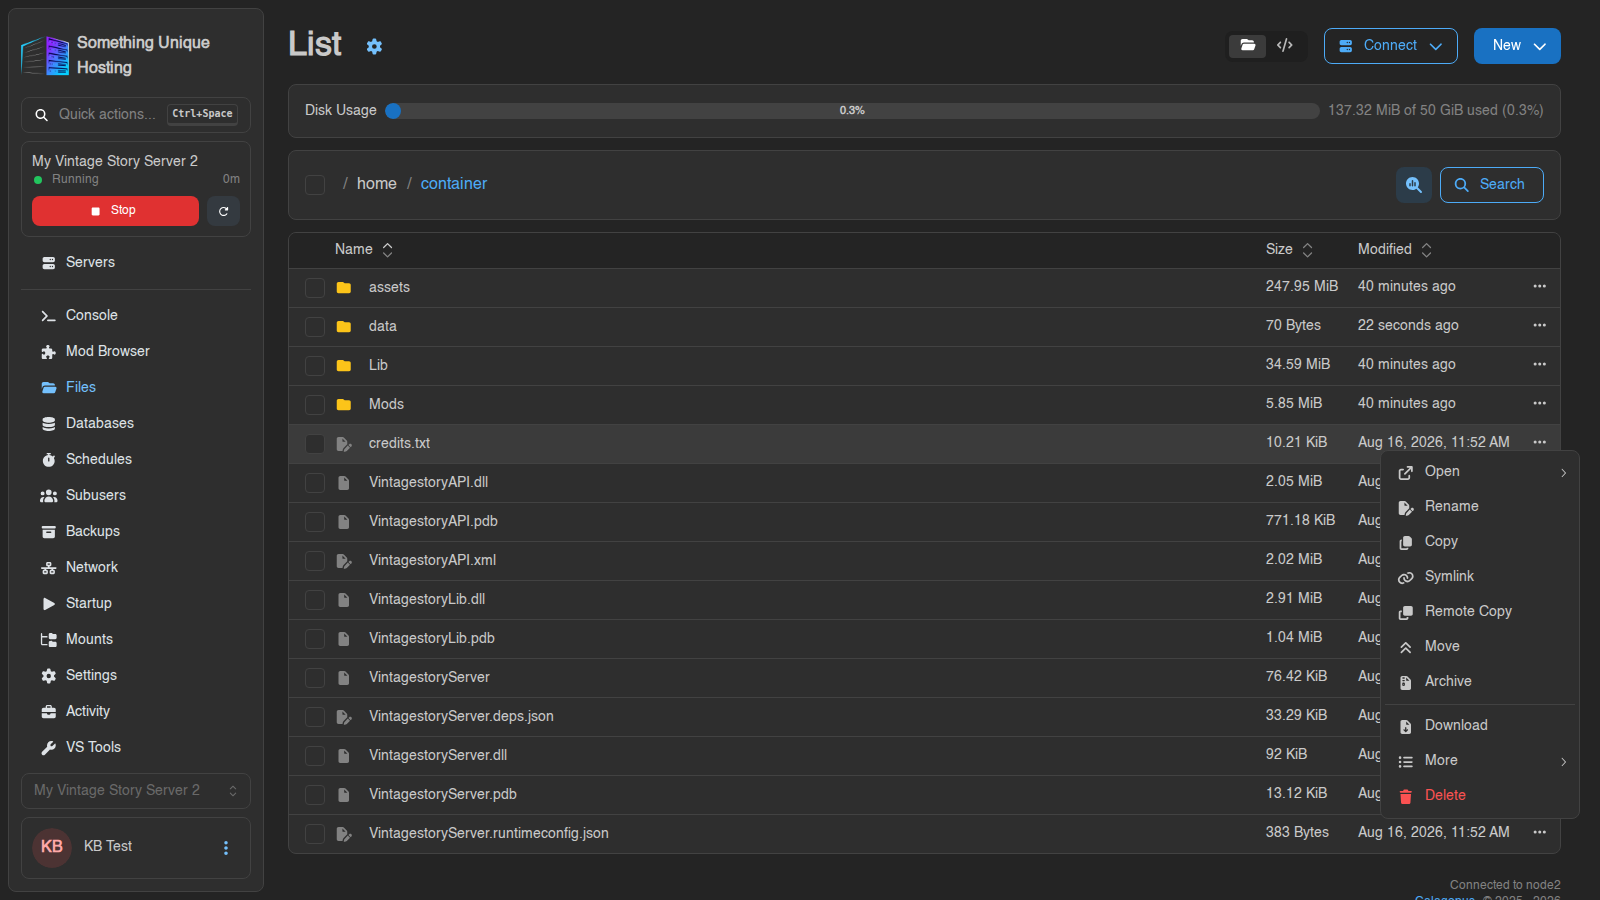Stop the running server
Image resolution: width=1600 pixels, height=900 pixels.
pos(115,211)
